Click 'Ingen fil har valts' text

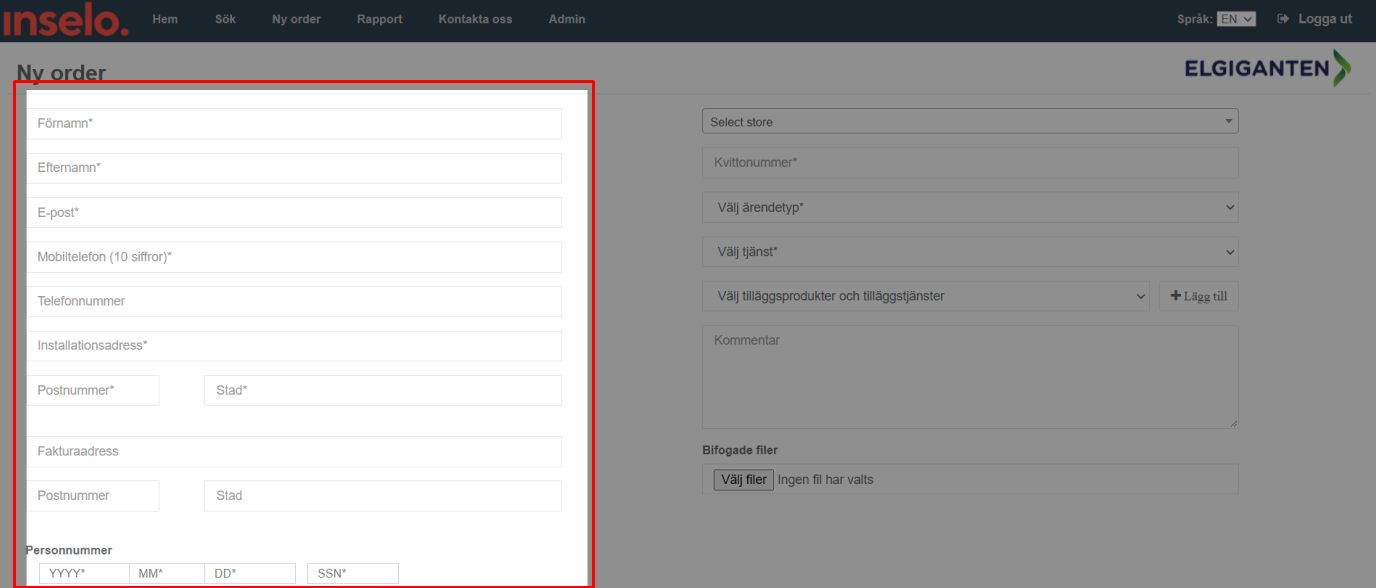[825, 480]
